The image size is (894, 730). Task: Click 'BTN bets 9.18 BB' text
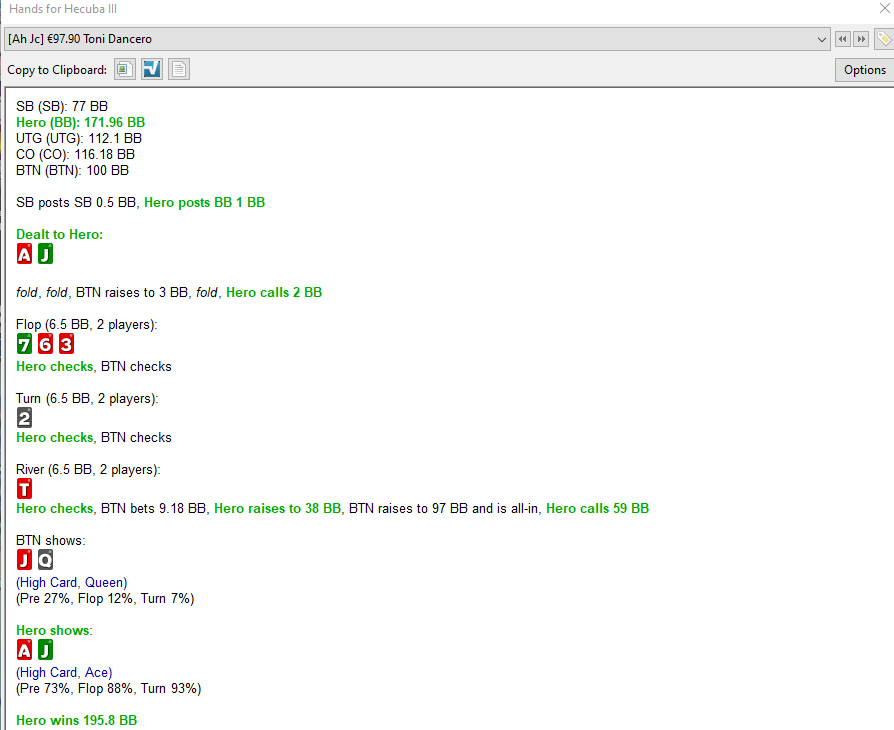click(x=154, y=508)
